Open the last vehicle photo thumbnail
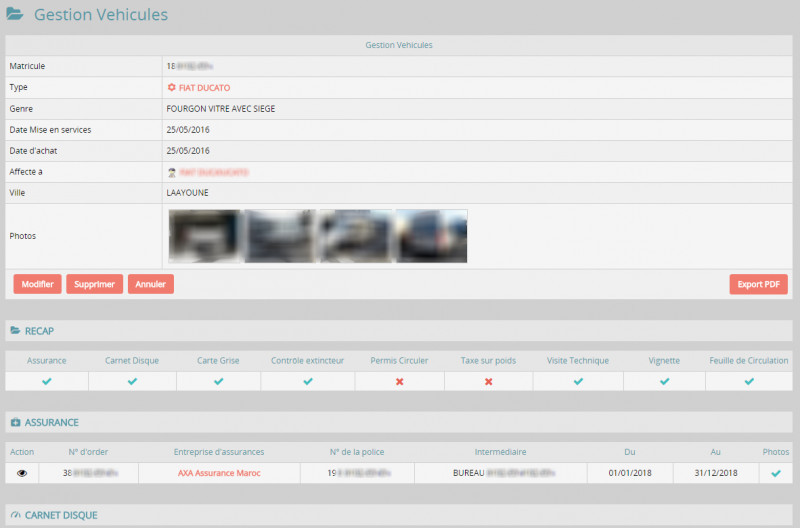Image resolution: width=800 pixels, height=528 pixels. pyautogui.click(x=431, y=236)
